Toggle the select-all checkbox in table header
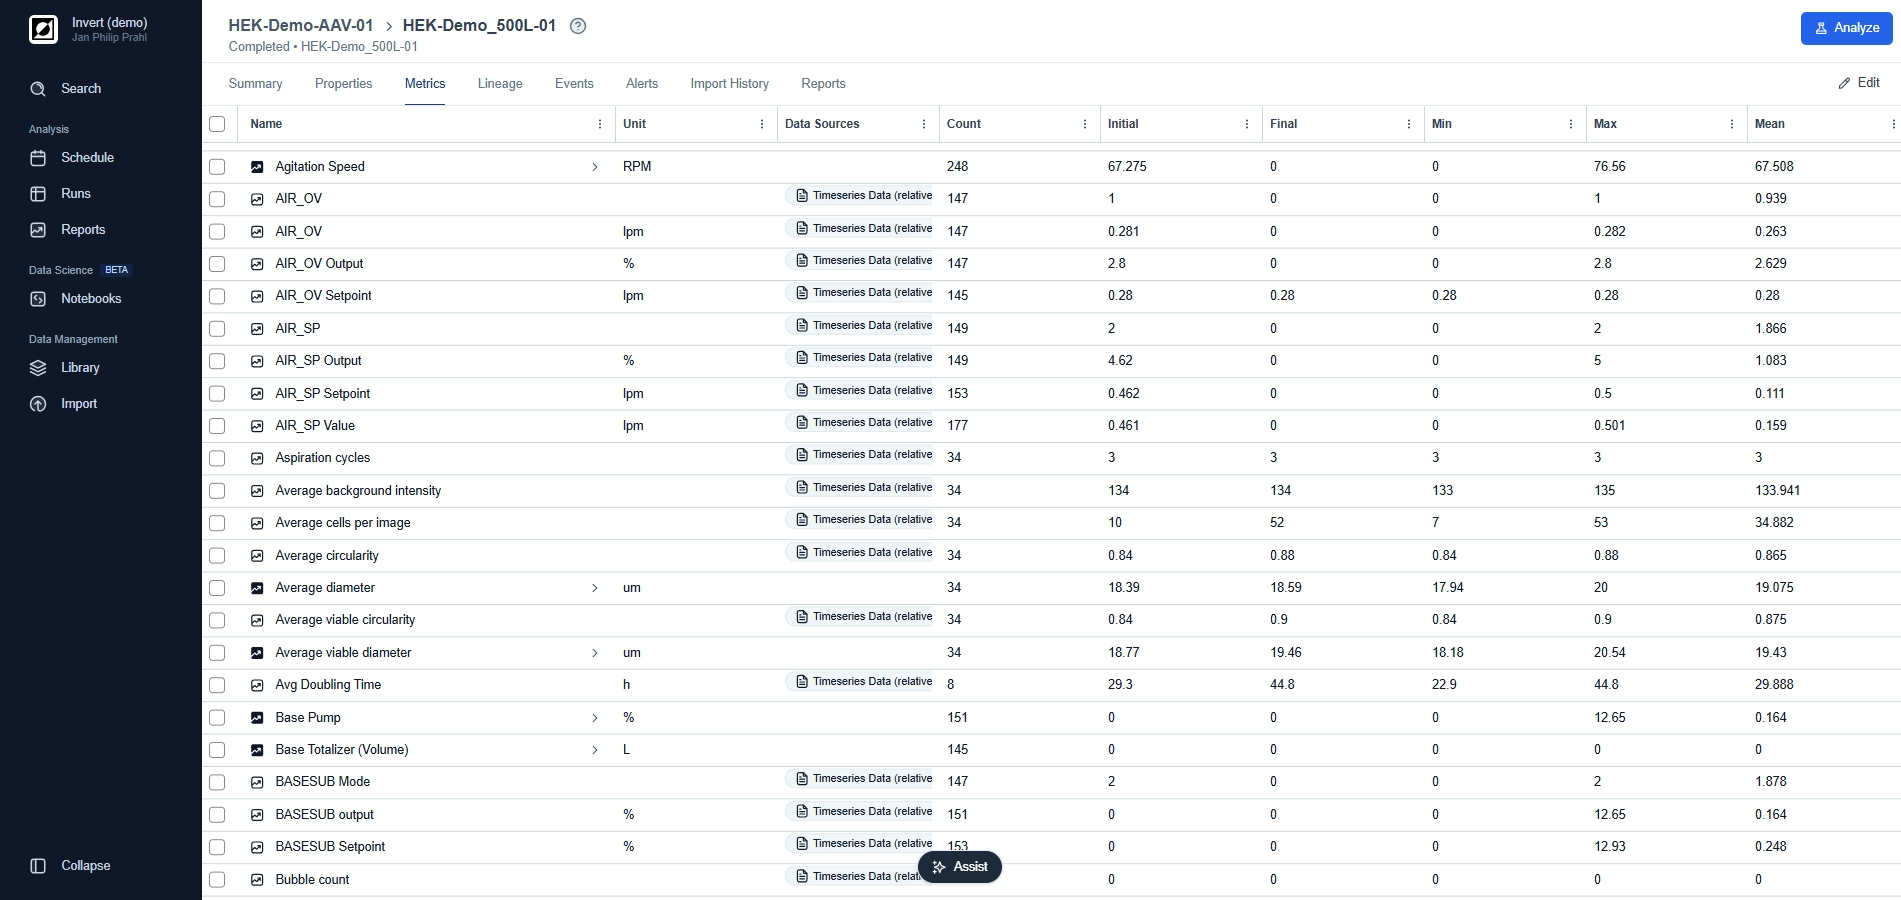The image size is (1901, 900). pyautogui.click(x=217, y=124)
